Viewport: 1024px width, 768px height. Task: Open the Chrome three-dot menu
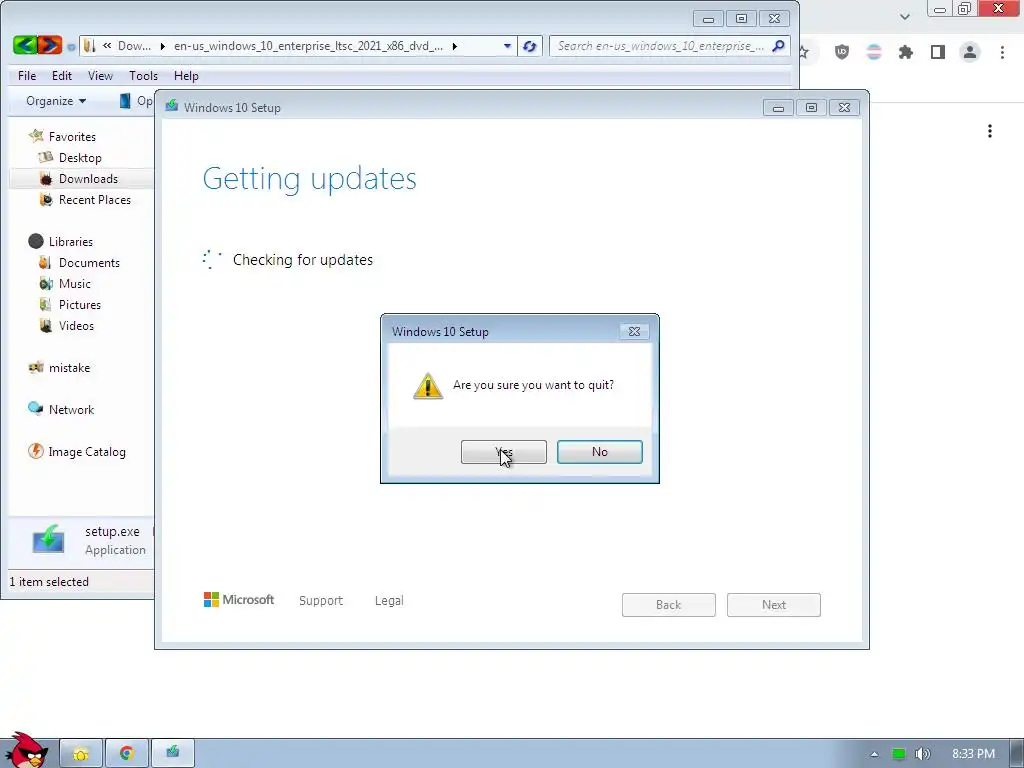tap(1002, 52)
